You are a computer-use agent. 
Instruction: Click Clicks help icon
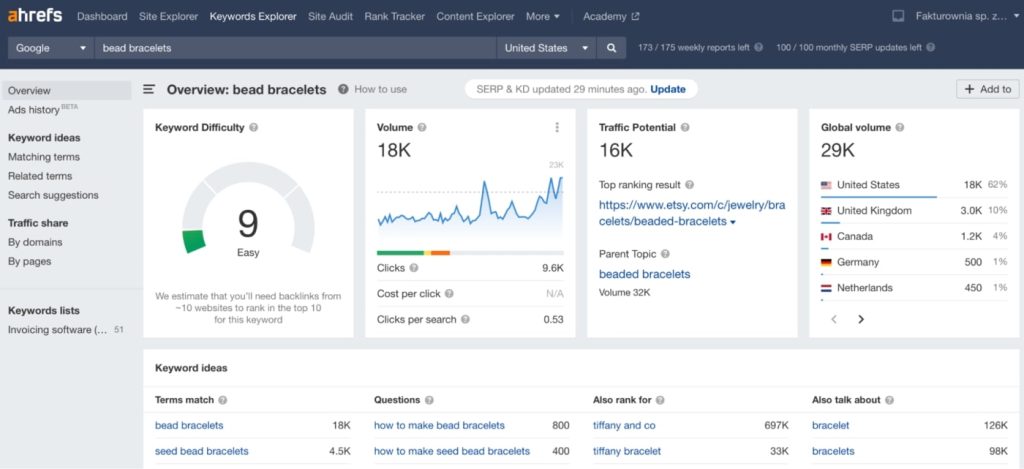coord(413,268)
